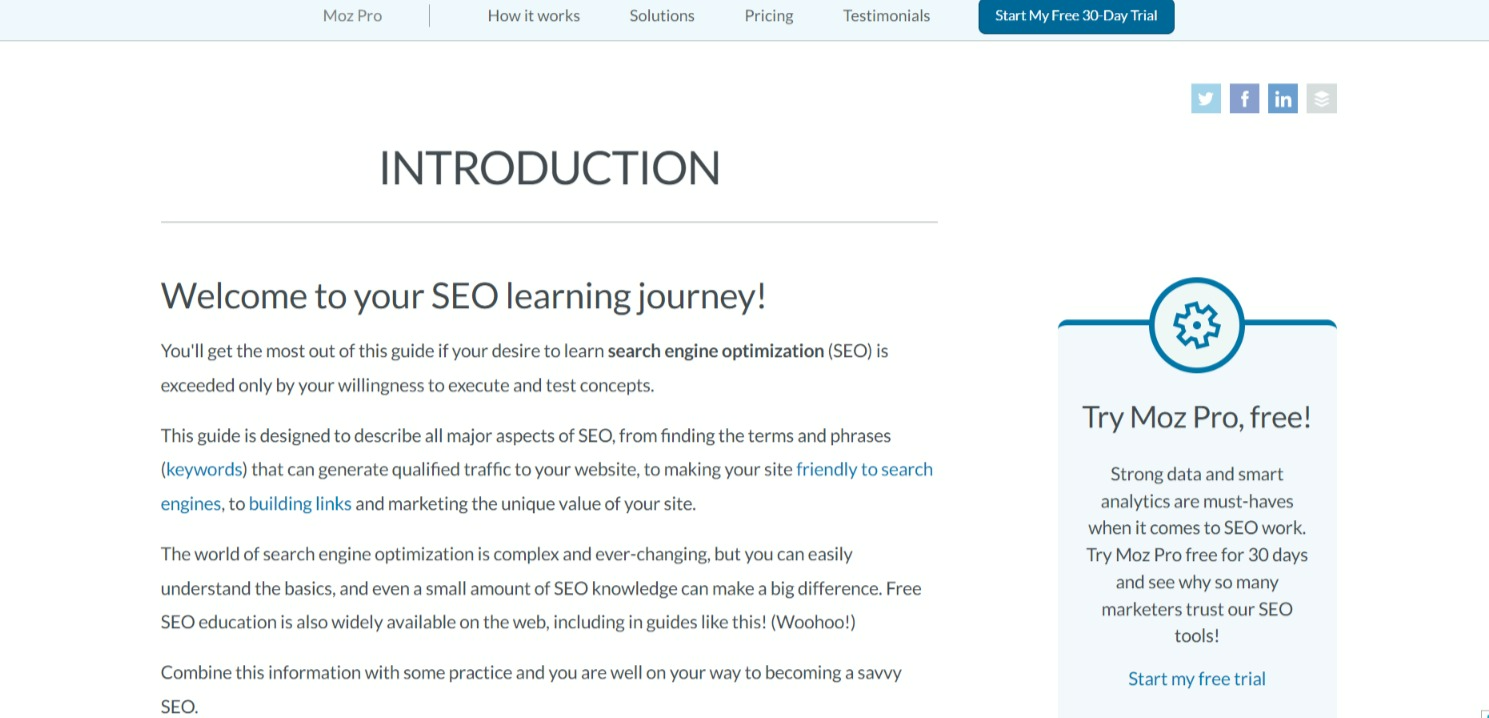
Task: Share the page on LinkedIn
Action: [x=1283, y=98]
